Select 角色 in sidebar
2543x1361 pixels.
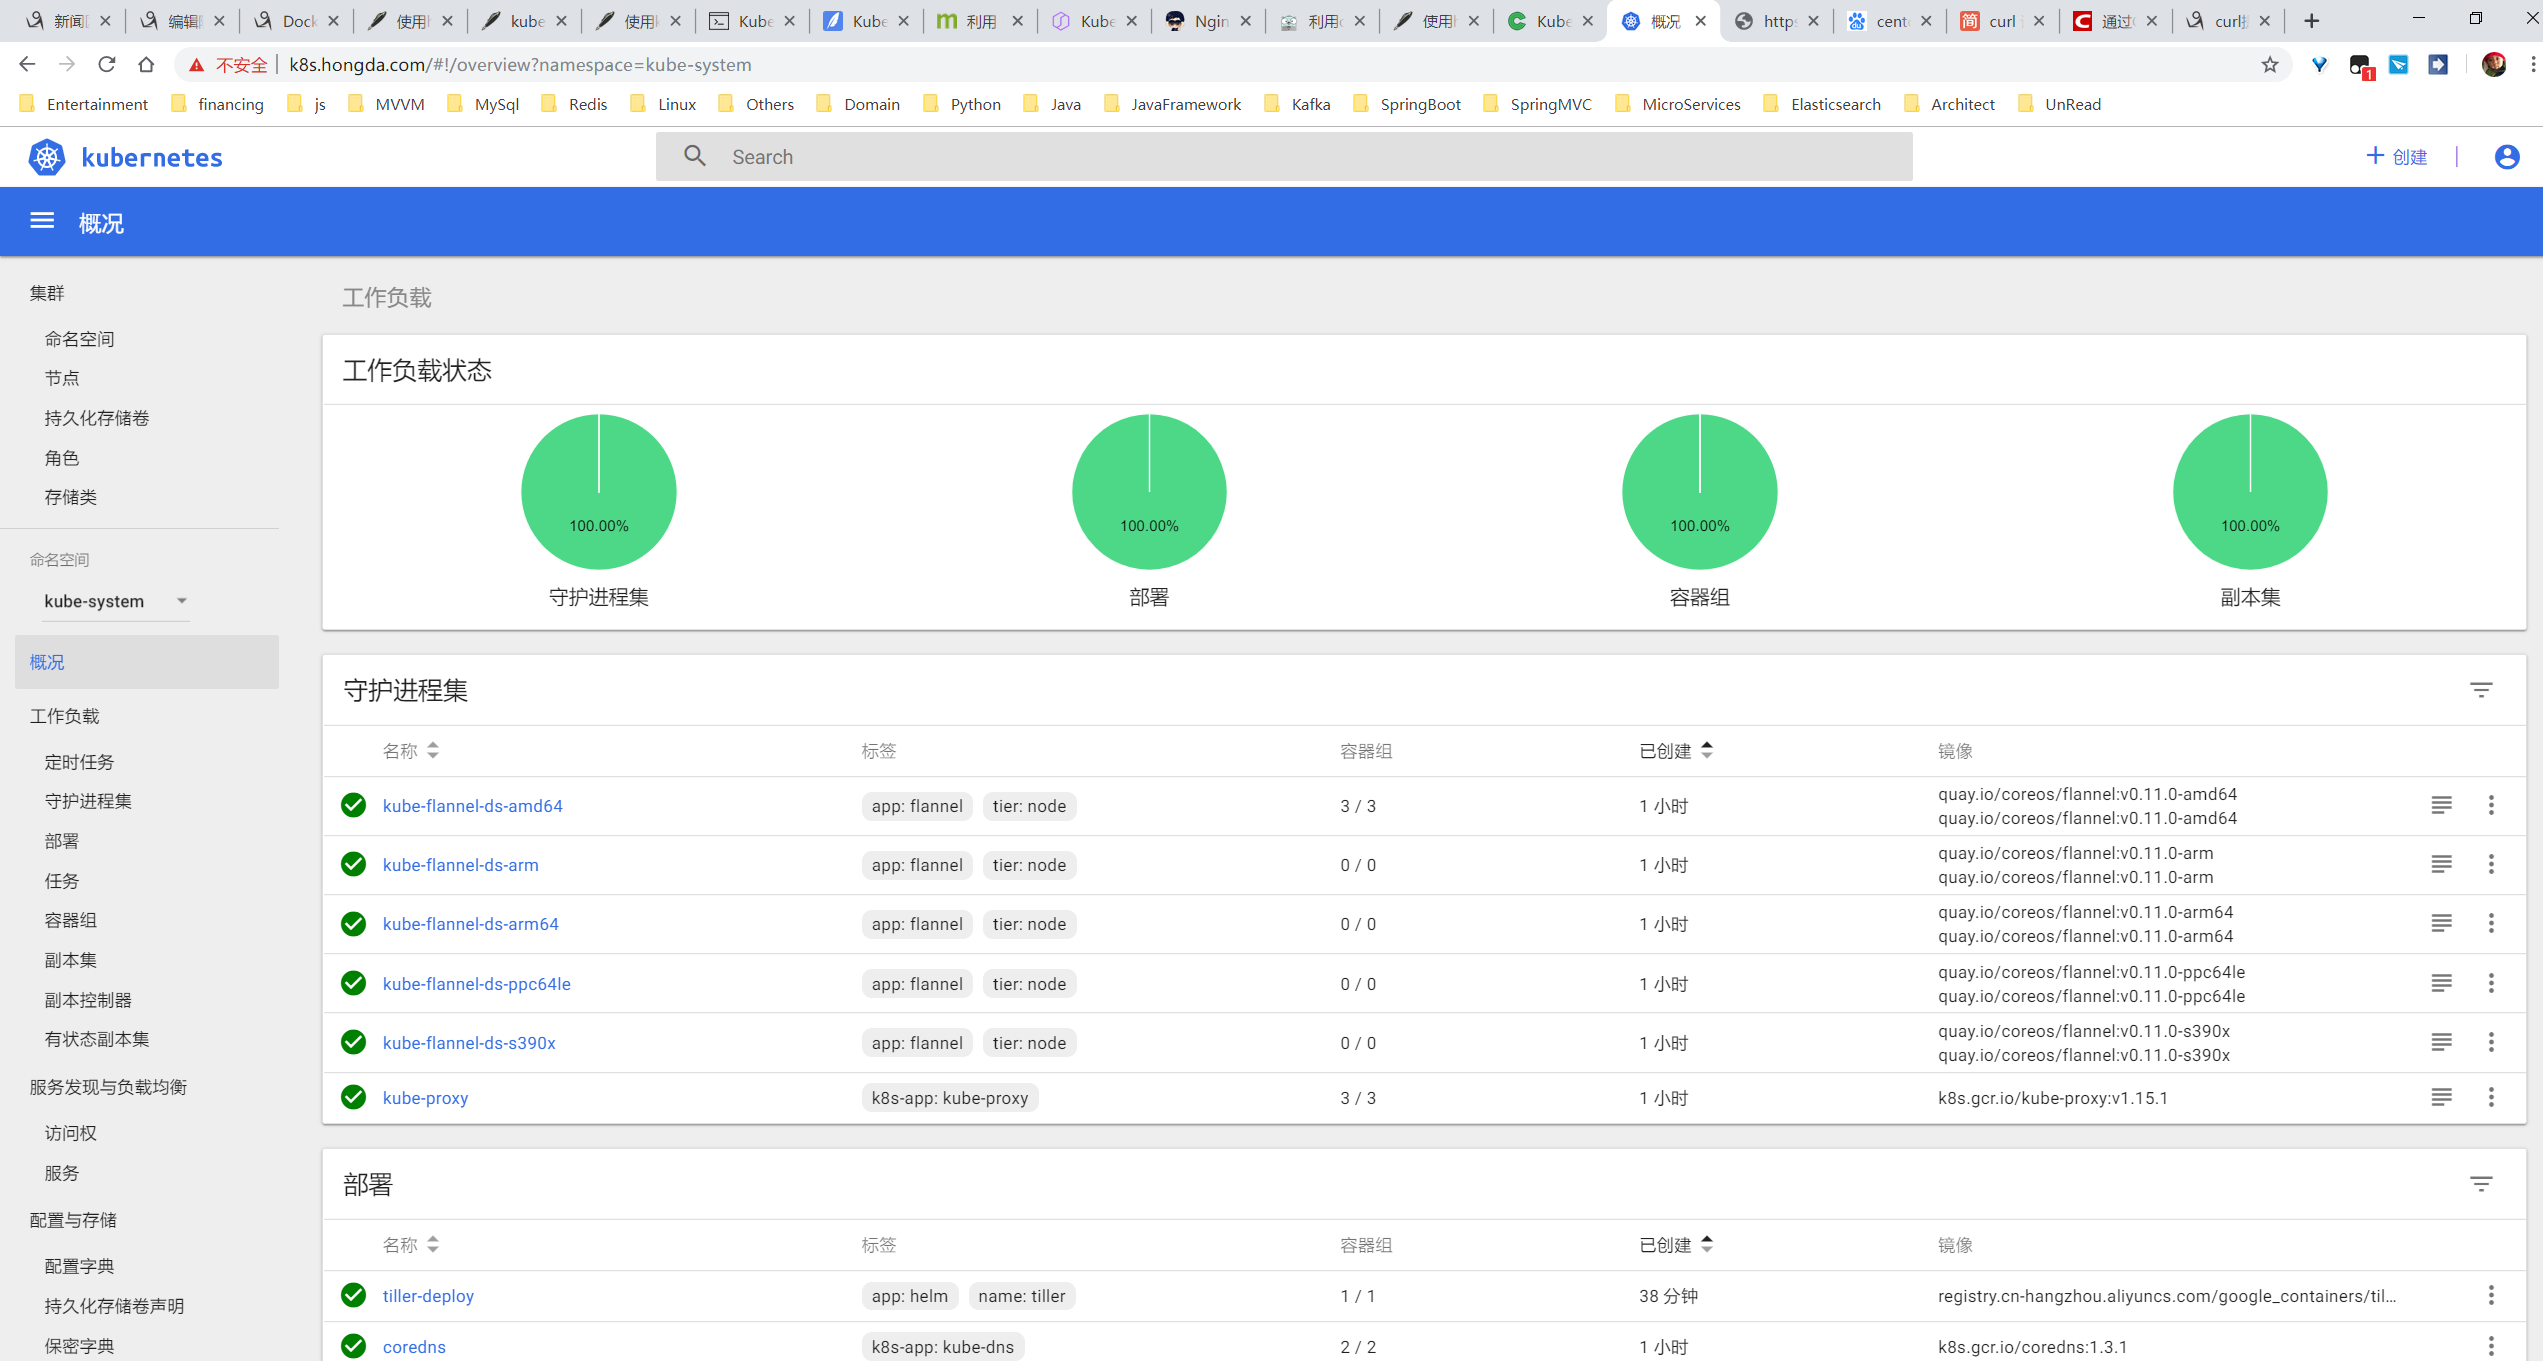pyautogui.click(x=61, y=458)
